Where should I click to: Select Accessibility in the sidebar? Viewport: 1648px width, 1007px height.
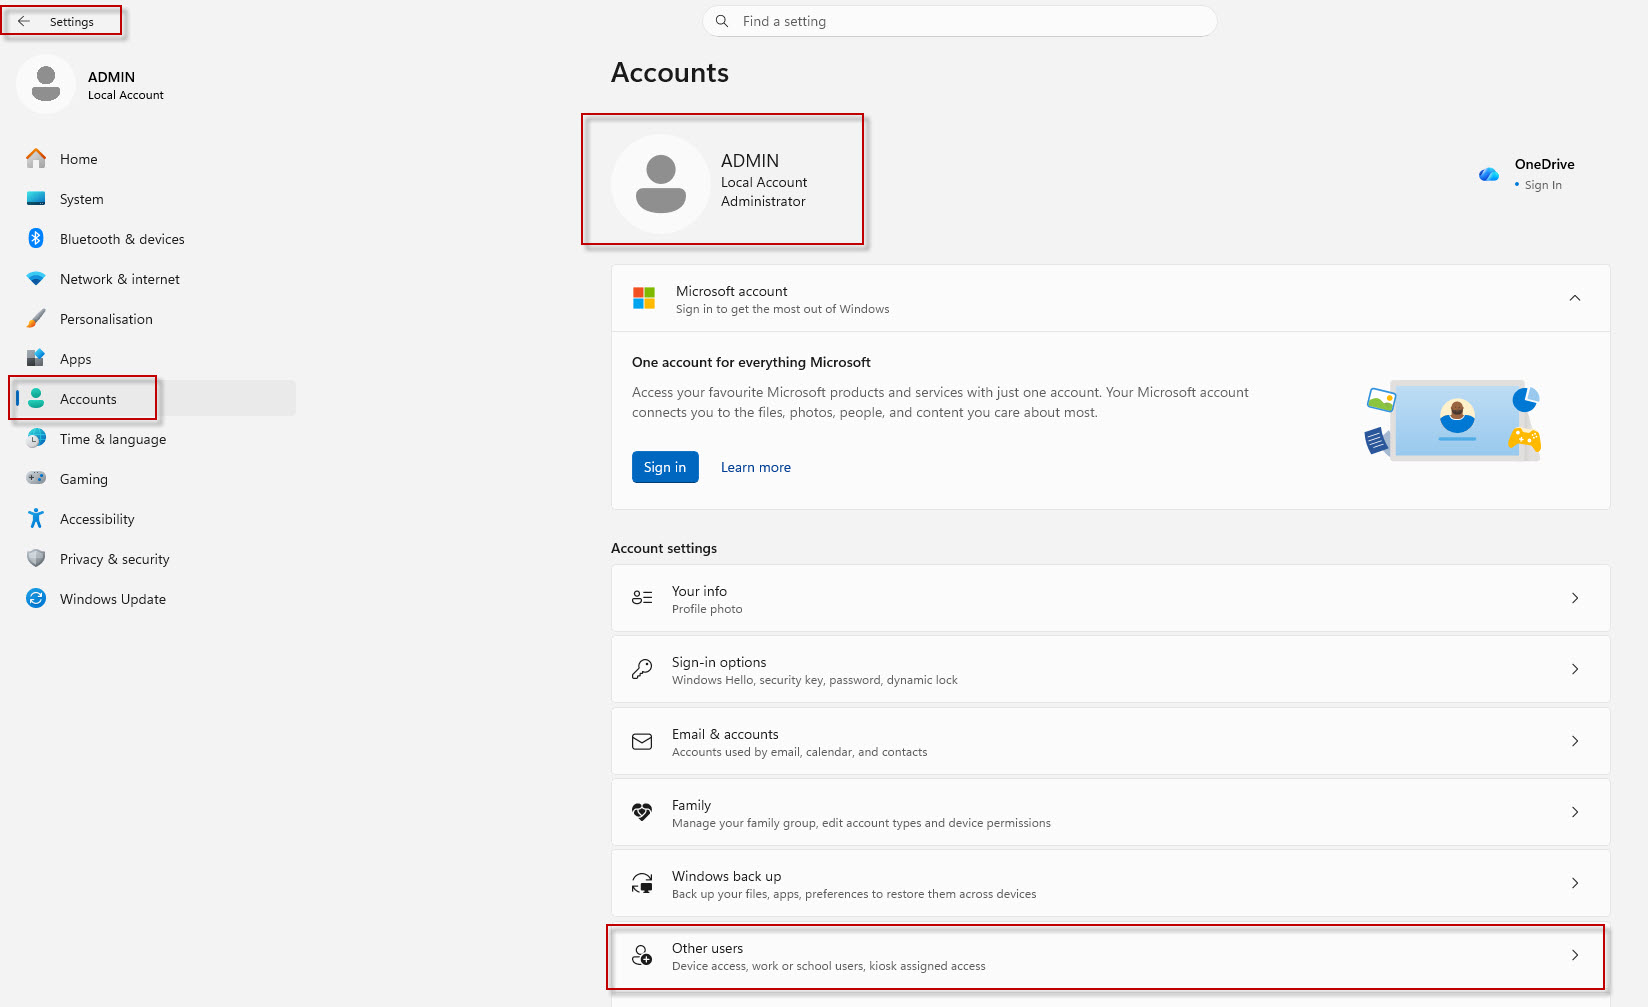[x=156, y=519]
